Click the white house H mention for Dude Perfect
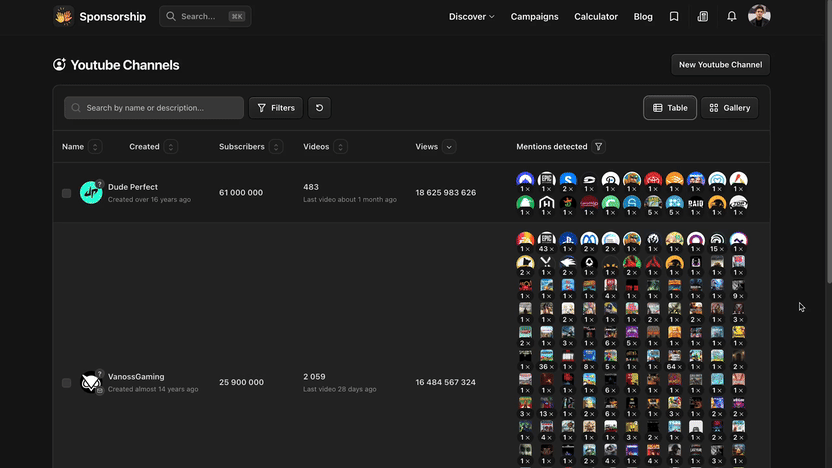This screenshot has height=468, width=832. click(x=547, y=204)
